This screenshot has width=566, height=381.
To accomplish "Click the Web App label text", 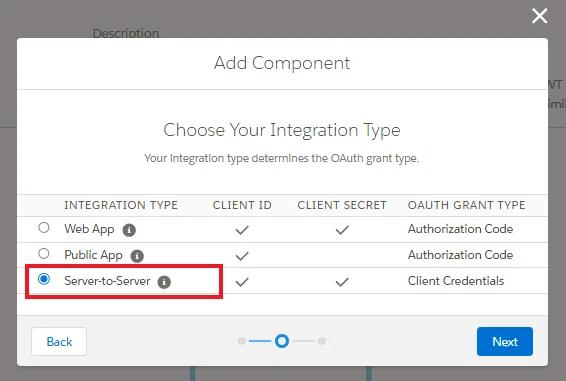I will [x=89, y=229].
